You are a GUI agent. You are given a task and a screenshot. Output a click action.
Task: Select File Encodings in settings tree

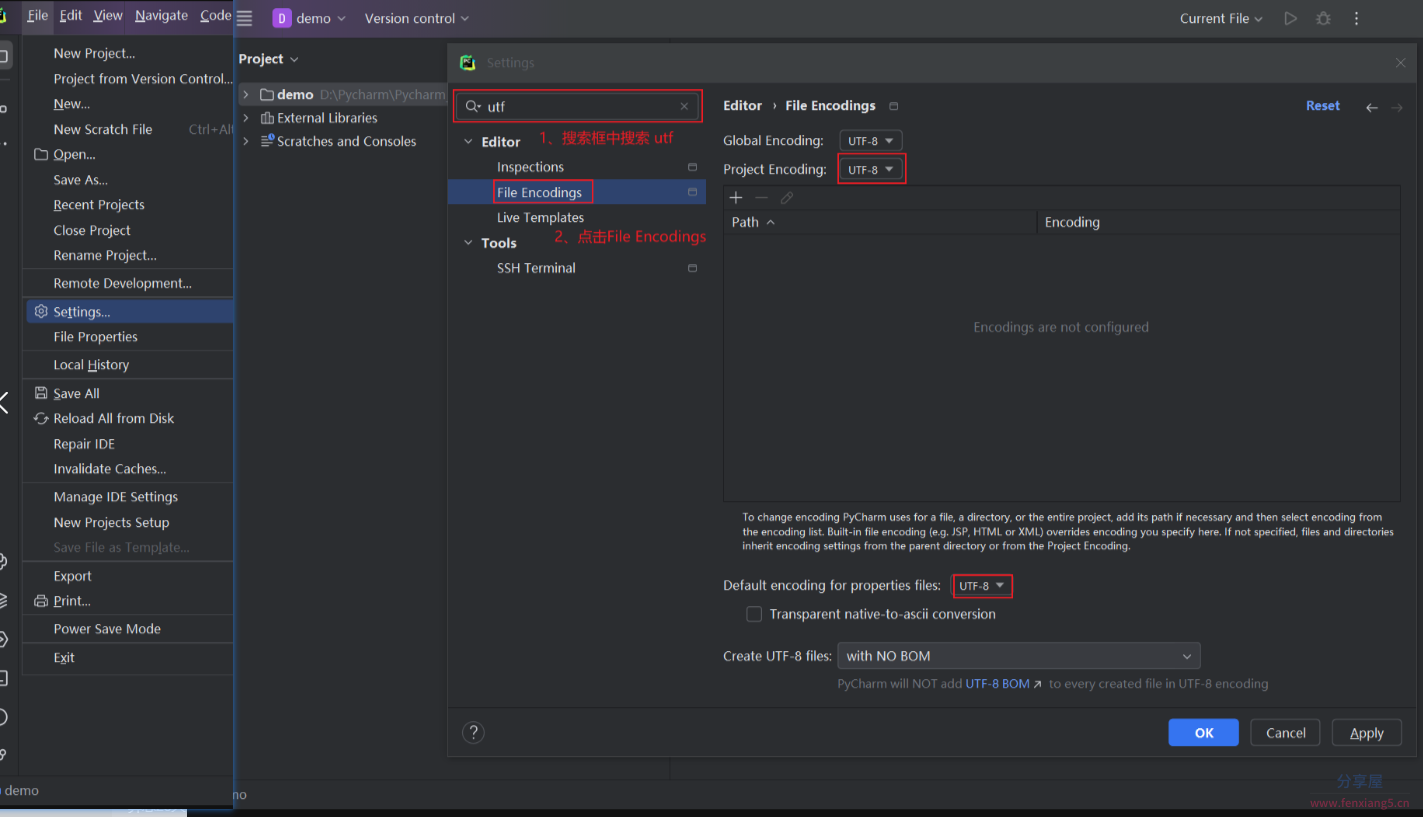[x=577, y=192]
